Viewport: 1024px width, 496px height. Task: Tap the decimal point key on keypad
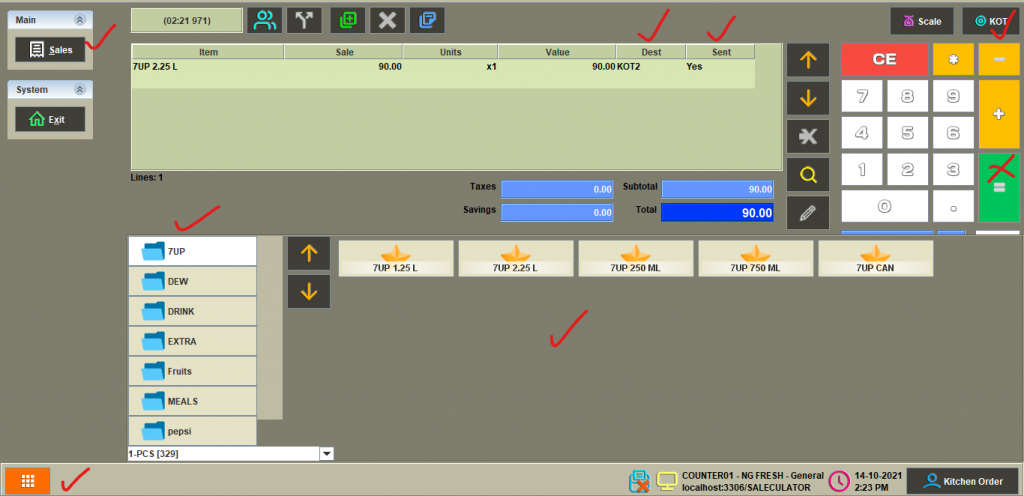953,206
